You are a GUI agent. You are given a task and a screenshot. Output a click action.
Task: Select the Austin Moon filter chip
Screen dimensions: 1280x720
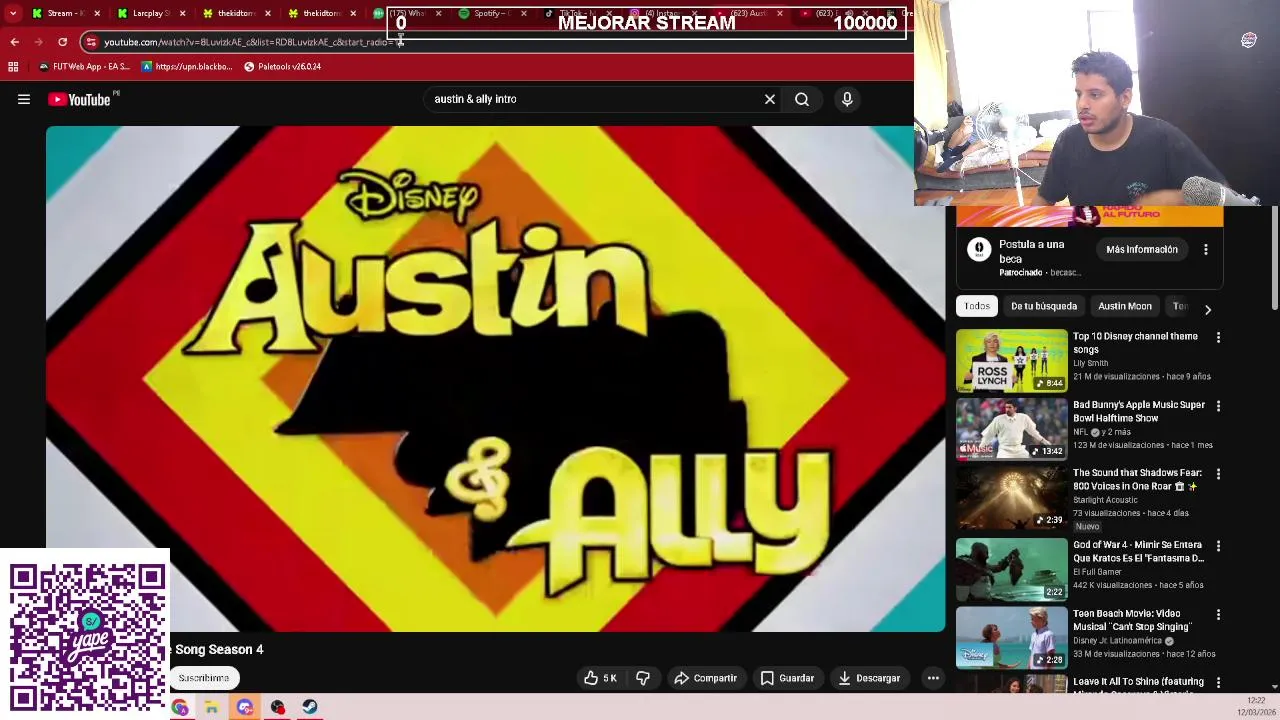pos(1125,306)
